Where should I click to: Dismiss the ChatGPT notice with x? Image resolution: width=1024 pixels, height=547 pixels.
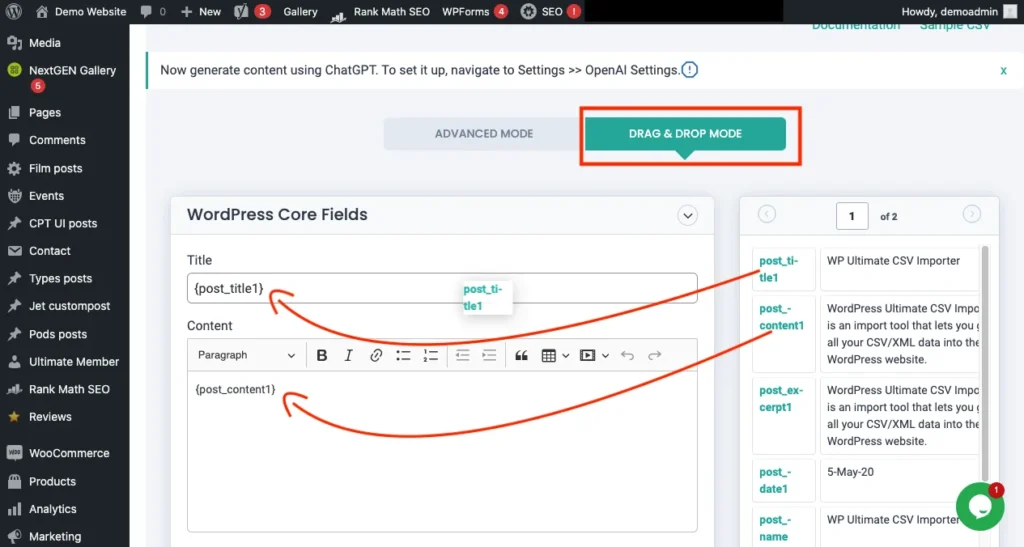click(1003, 71)
